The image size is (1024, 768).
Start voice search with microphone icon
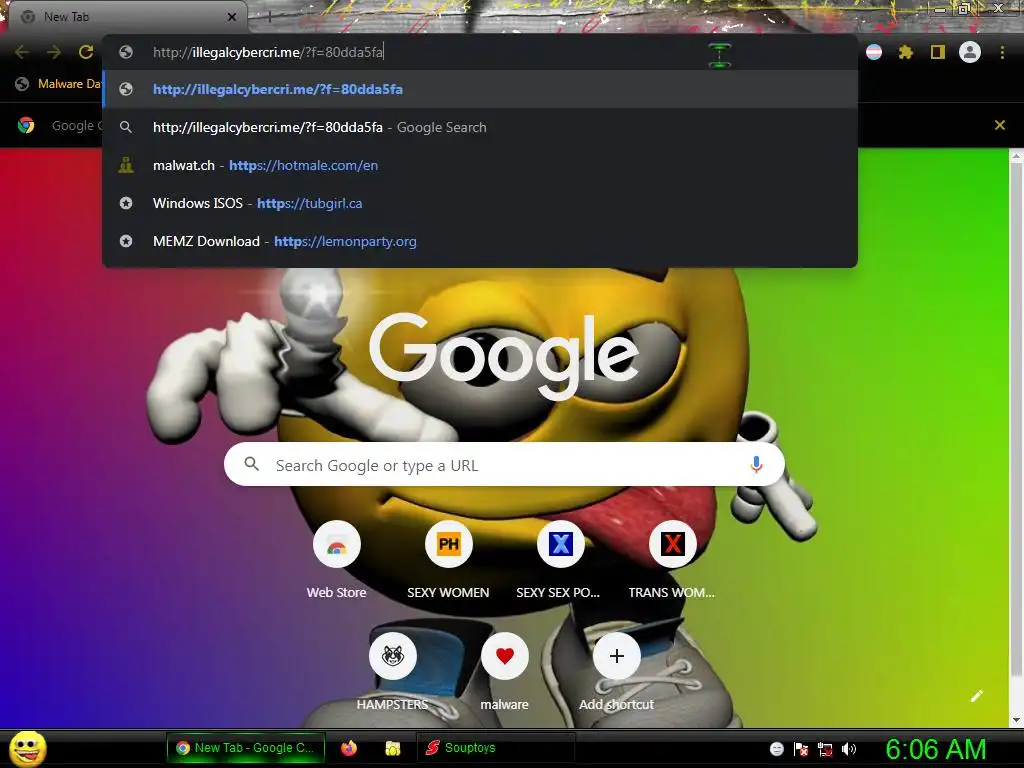(756, 464)
